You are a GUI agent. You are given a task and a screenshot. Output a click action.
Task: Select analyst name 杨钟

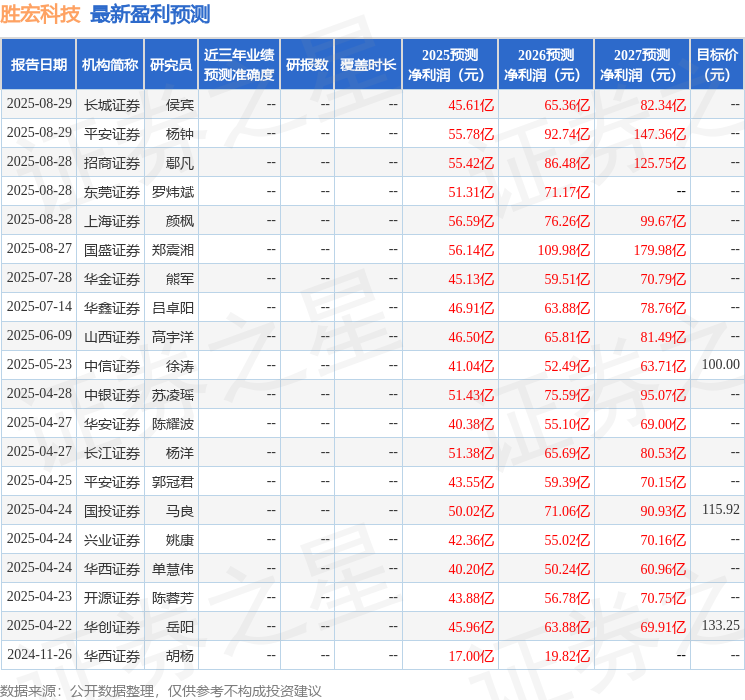180,134
